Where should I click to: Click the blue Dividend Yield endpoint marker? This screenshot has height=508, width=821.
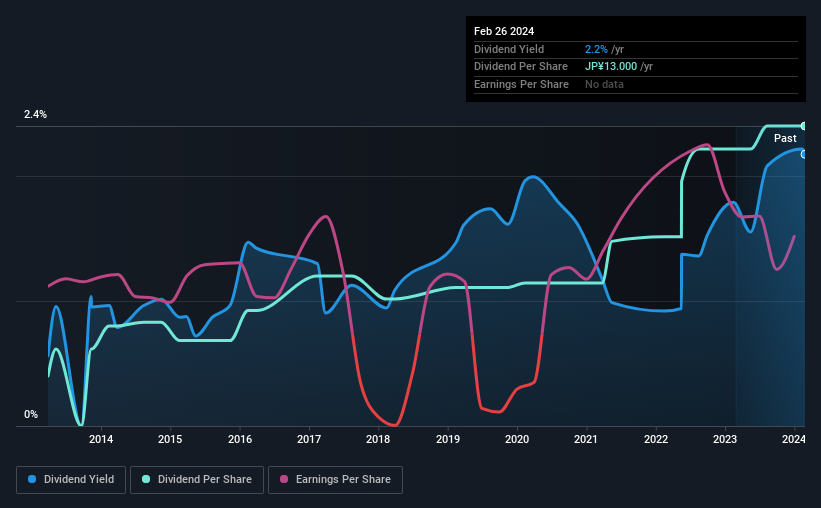pyautogui.click(x=803, y=154)
